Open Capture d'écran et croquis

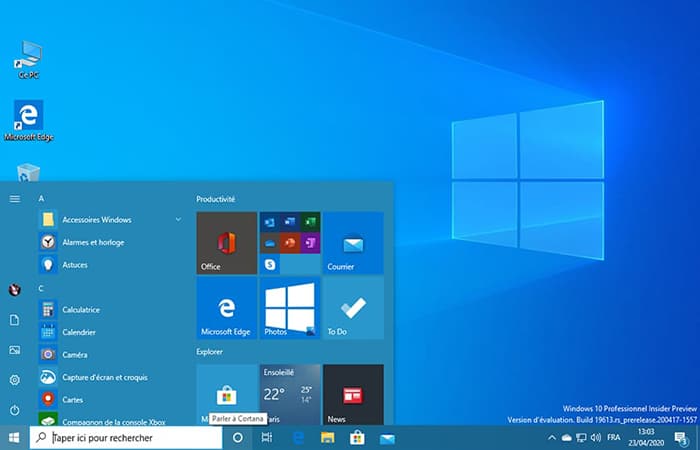[x=110, y=377]
